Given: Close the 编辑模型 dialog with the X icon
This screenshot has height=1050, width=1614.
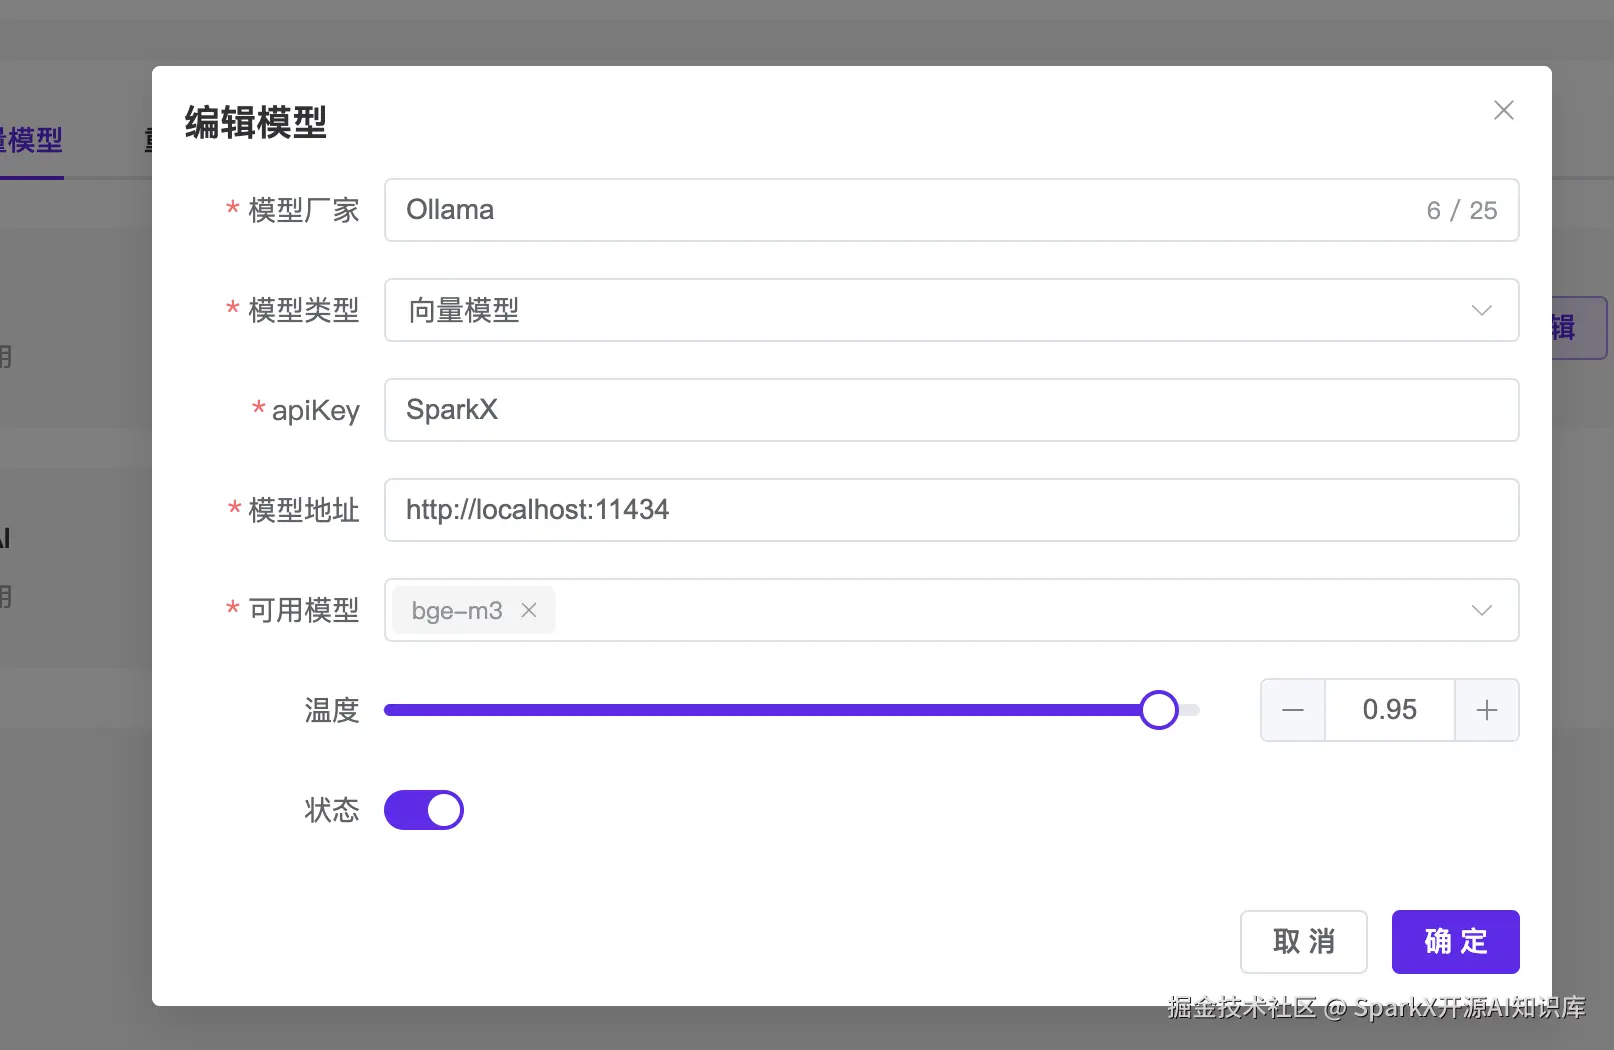Looking at the screenshot, I should pos(1503,110).
